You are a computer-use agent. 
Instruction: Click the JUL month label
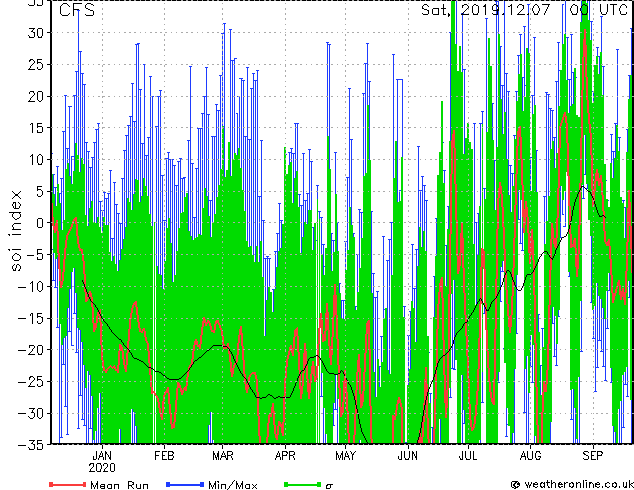coord(468,456)
